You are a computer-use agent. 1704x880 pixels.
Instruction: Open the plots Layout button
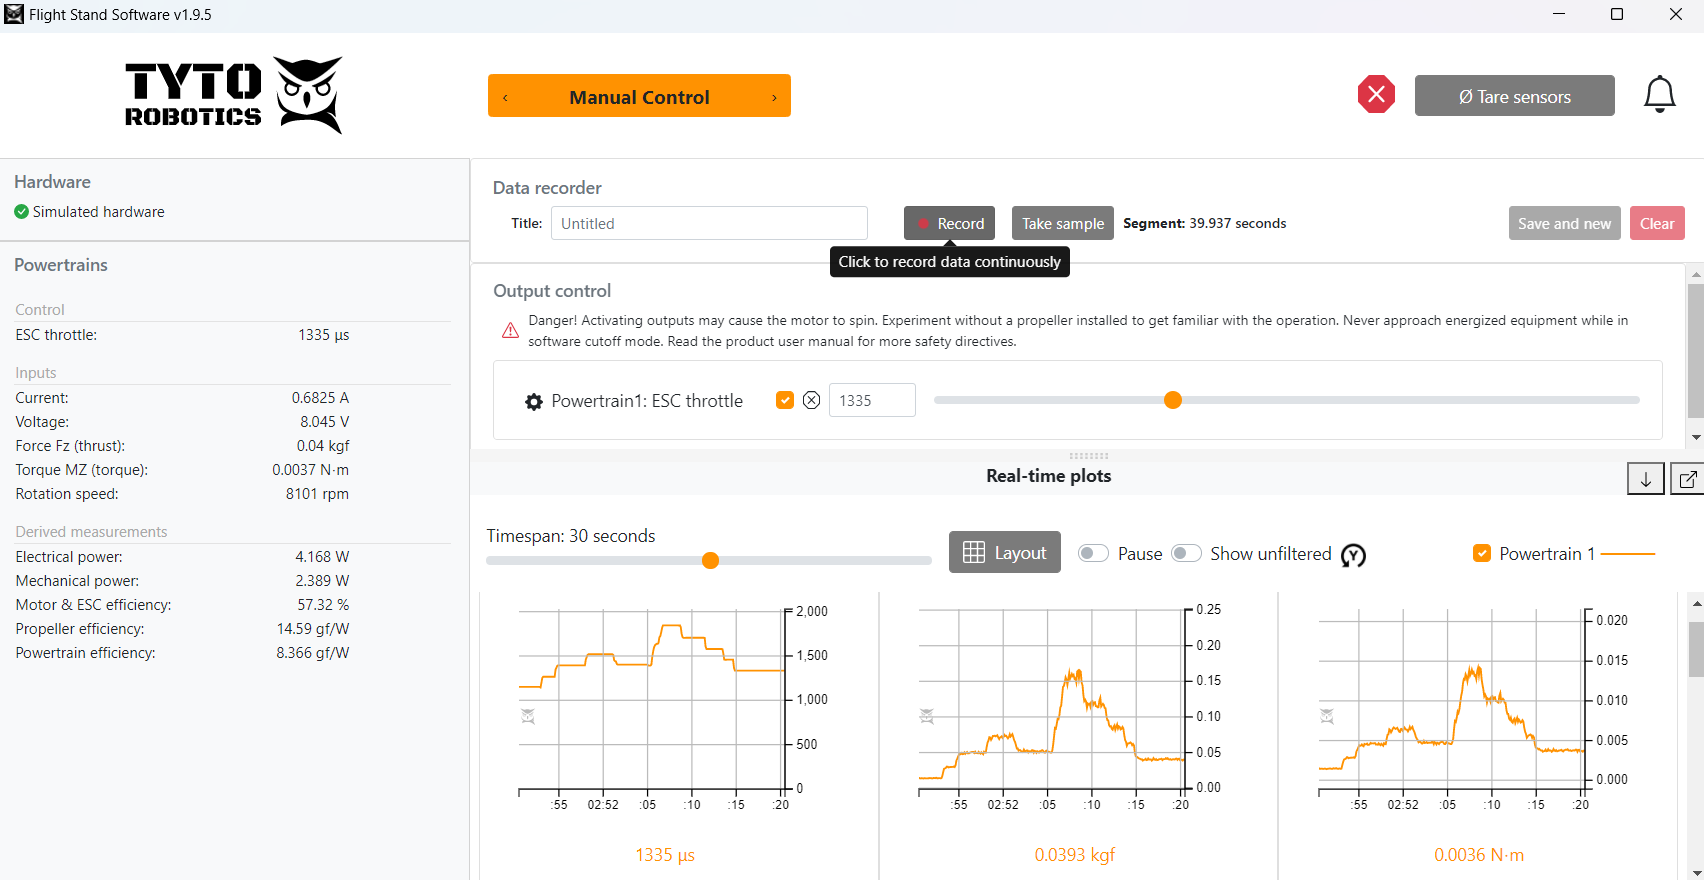point(1004,552)
